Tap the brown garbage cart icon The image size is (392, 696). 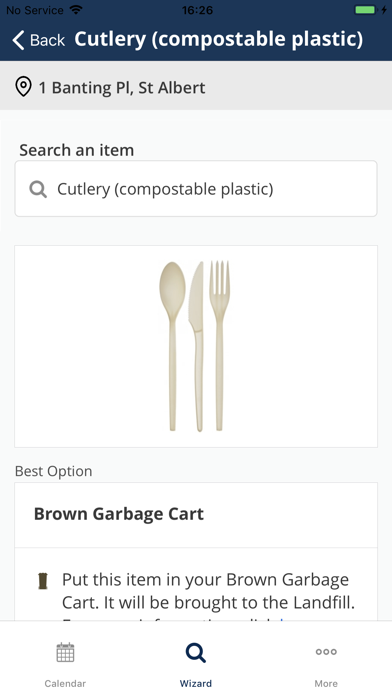[x=43, y=581]
